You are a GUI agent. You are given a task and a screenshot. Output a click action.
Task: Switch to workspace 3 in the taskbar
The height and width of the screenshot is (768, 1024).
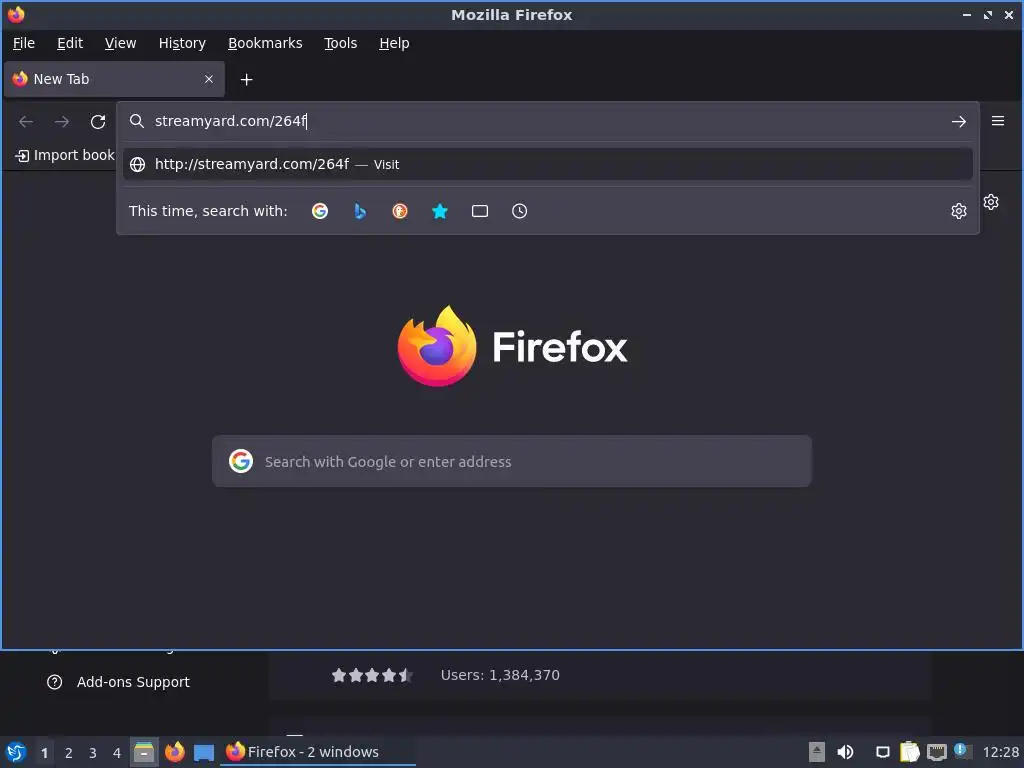point(93,753)
